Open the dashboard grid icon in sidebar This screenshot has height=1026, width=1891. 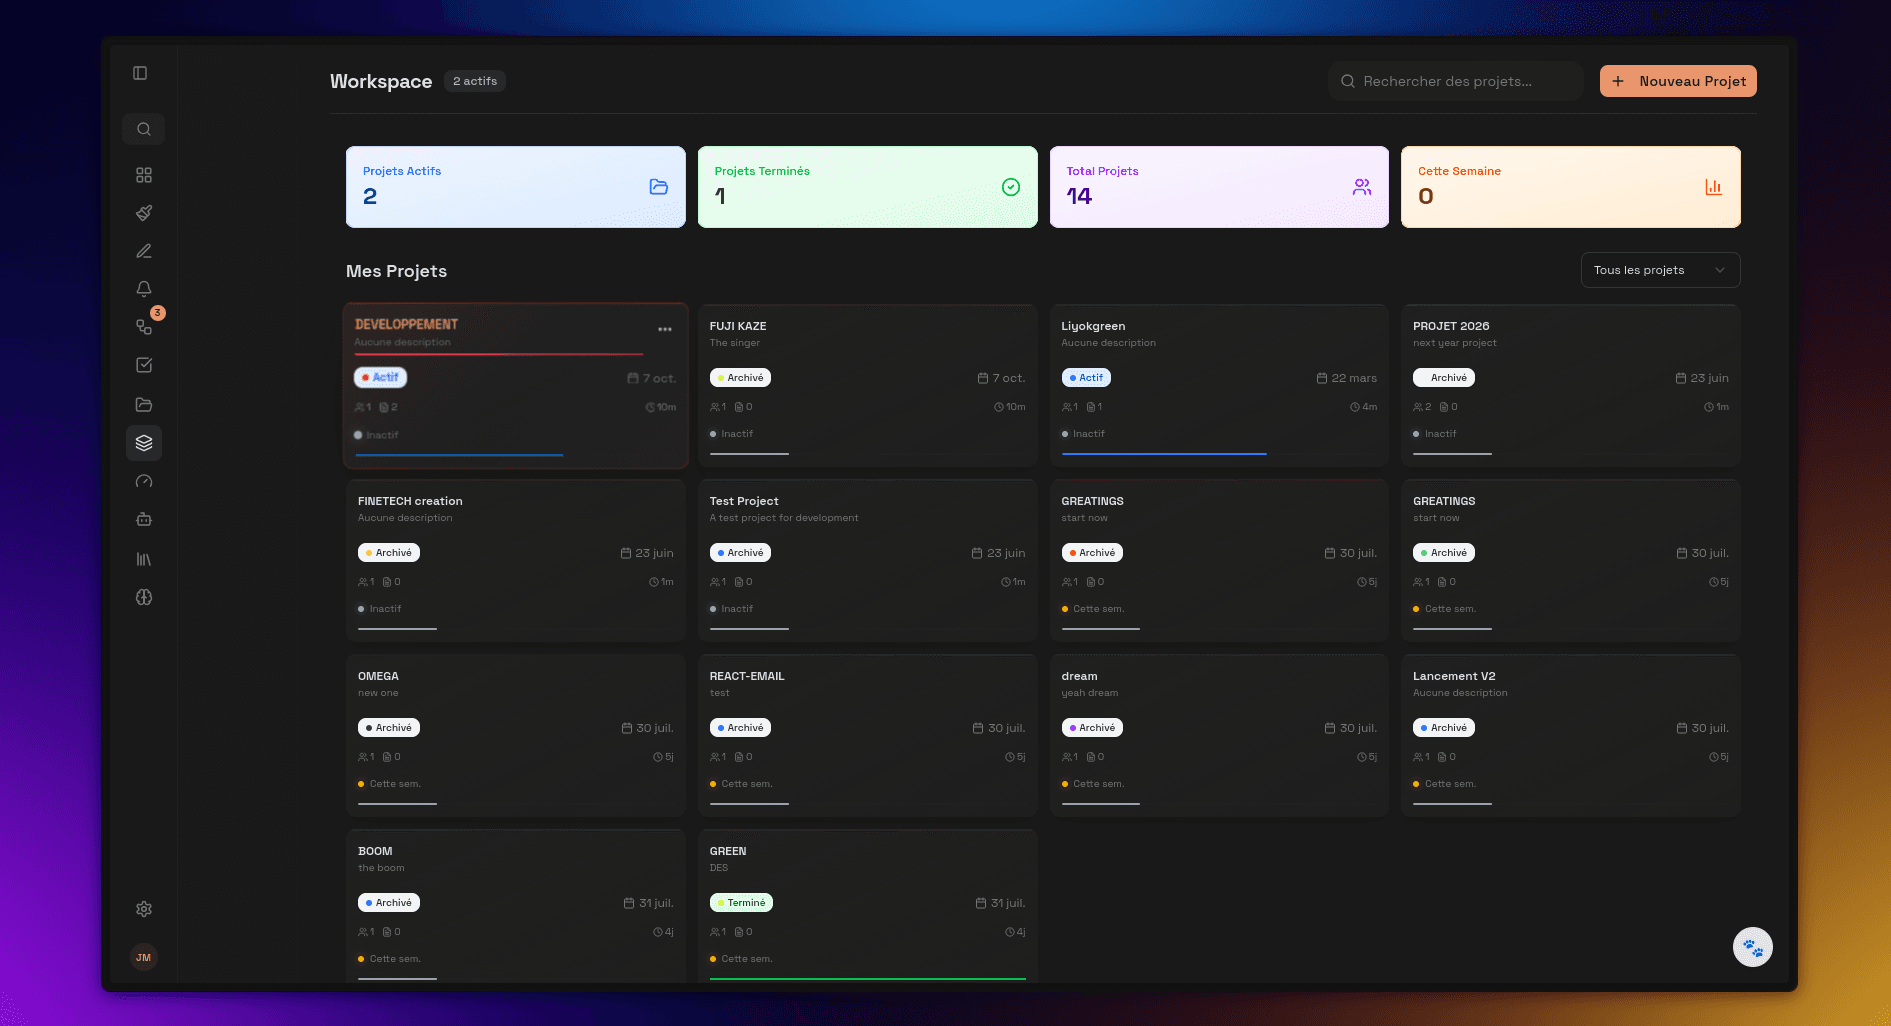click(x=144, y=175)
